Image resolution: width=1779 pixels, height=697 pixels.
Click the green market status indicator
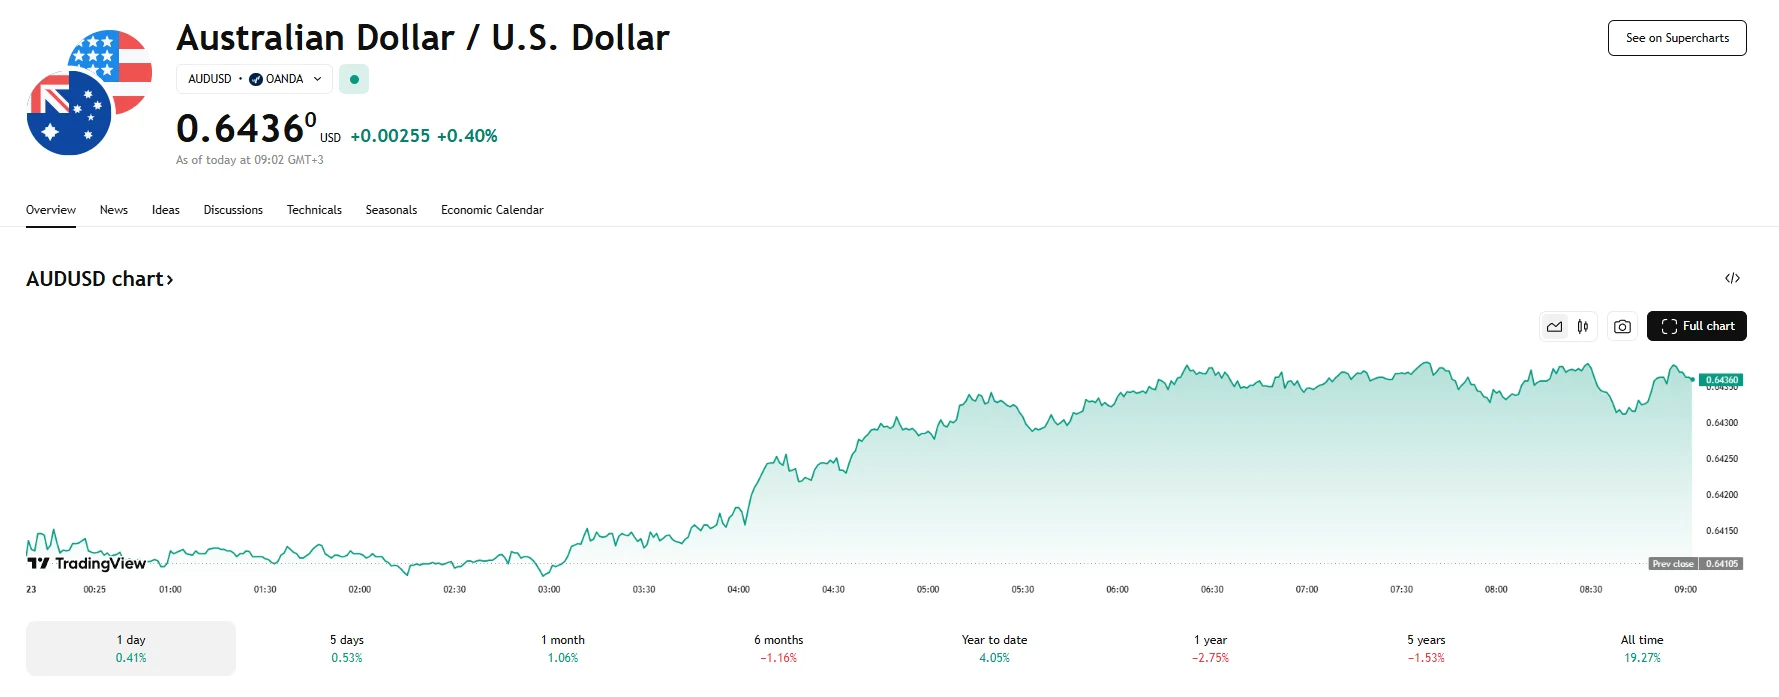pyautogui.click(x=354, y=79)
